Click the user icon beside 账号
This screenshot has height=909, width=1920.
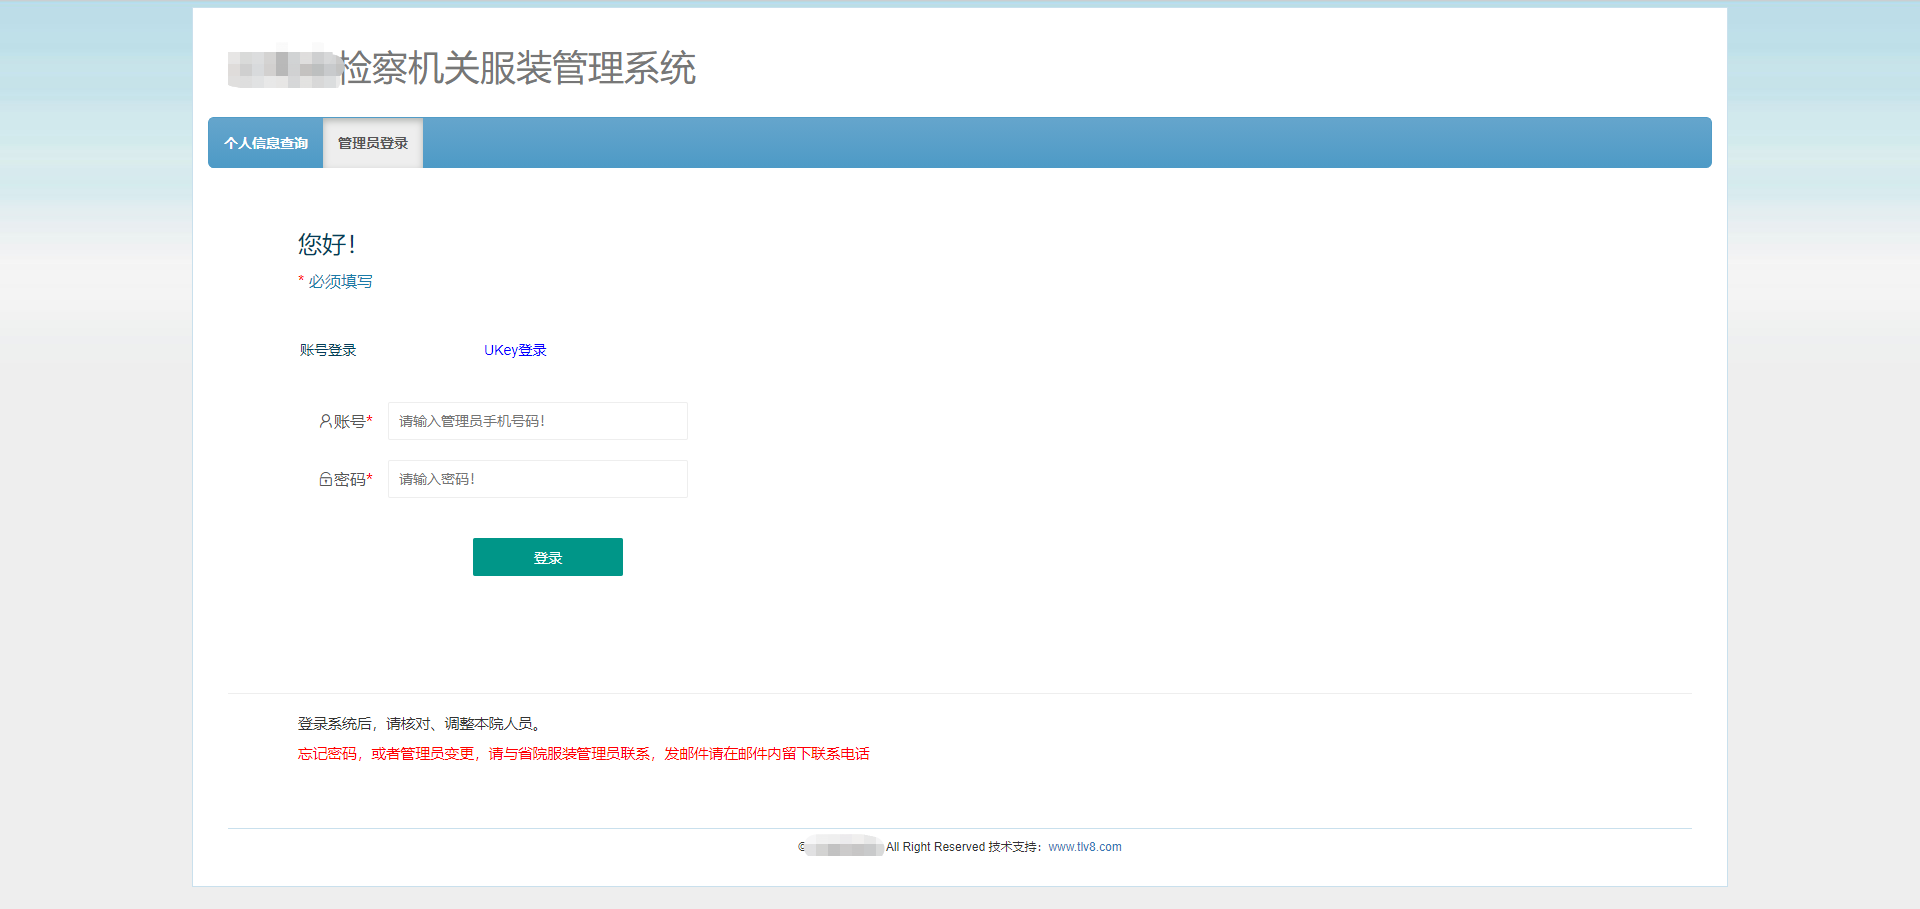click(x=325, y=421)
